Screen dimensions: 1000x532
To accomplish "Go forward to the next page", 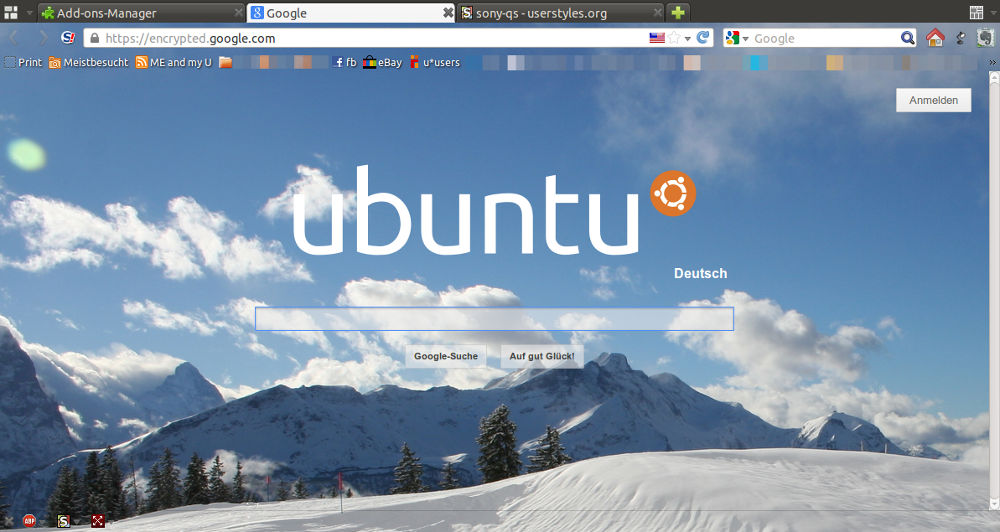I will [43, 38].
